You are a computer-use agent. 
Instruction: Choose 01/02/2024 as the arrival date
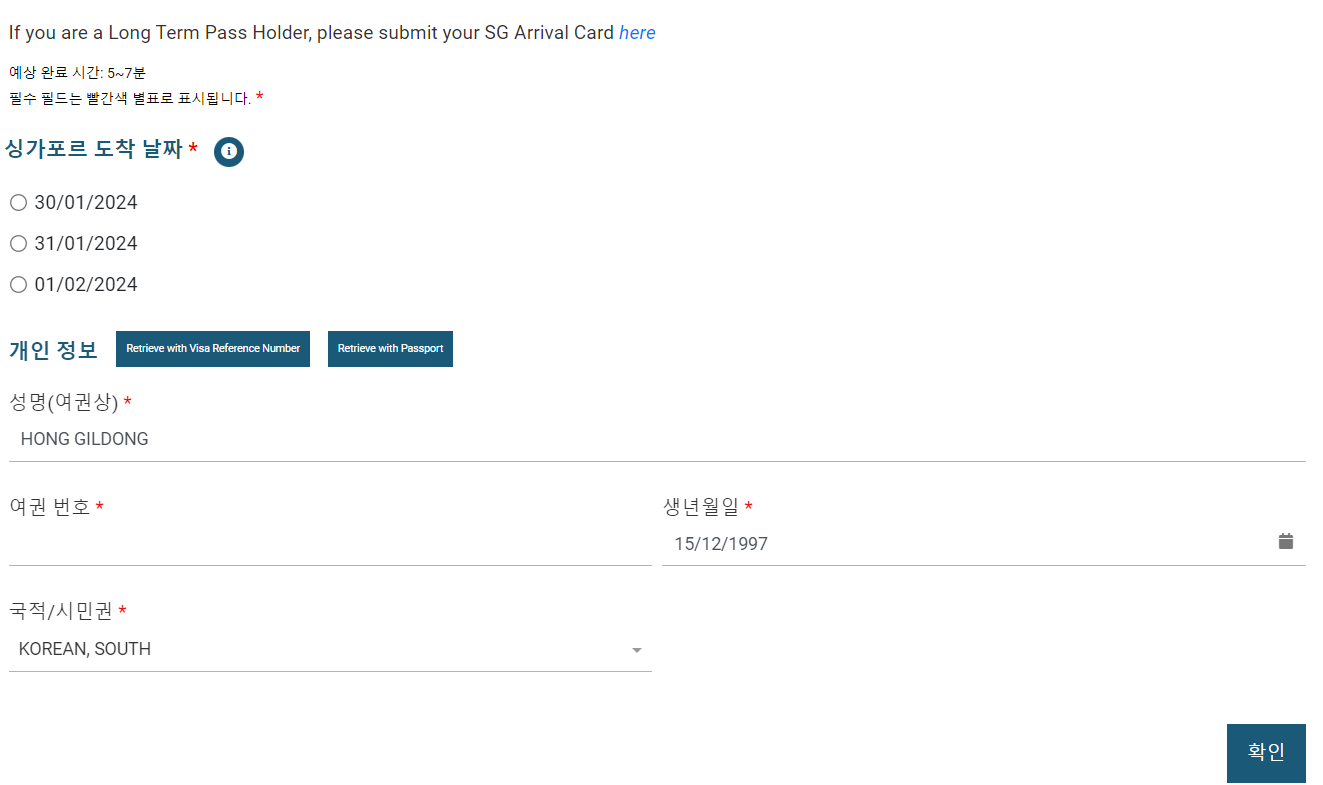pos(18,284)
